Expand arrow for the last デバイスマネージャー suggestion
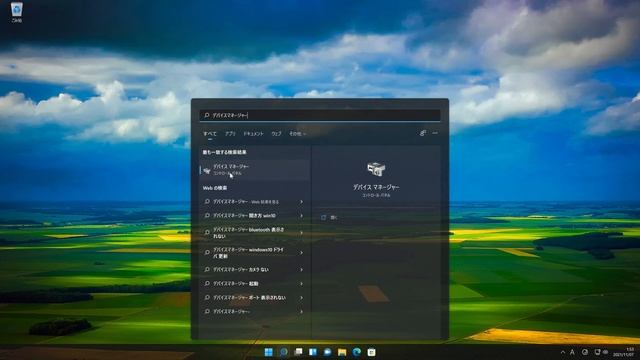The width and height of the screenshot is (640, 360). pyautogui.click(x=301, y=311)
